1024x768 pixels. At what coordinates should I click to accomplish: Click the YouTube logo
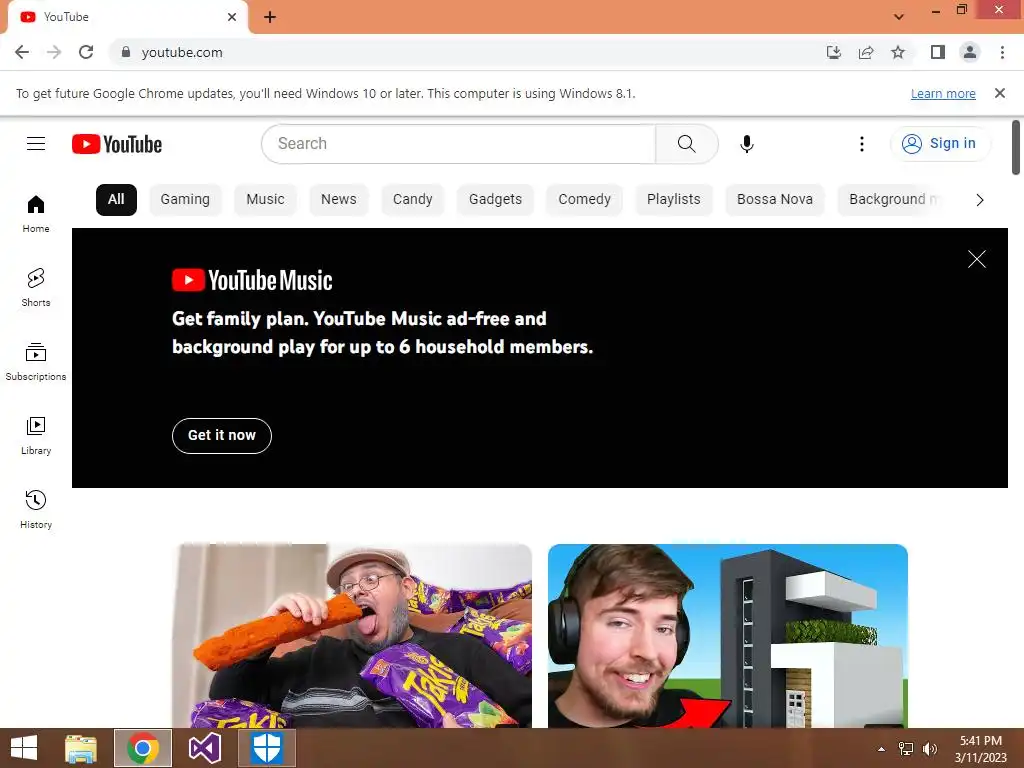pyautogui.click(x=117, y=144)
